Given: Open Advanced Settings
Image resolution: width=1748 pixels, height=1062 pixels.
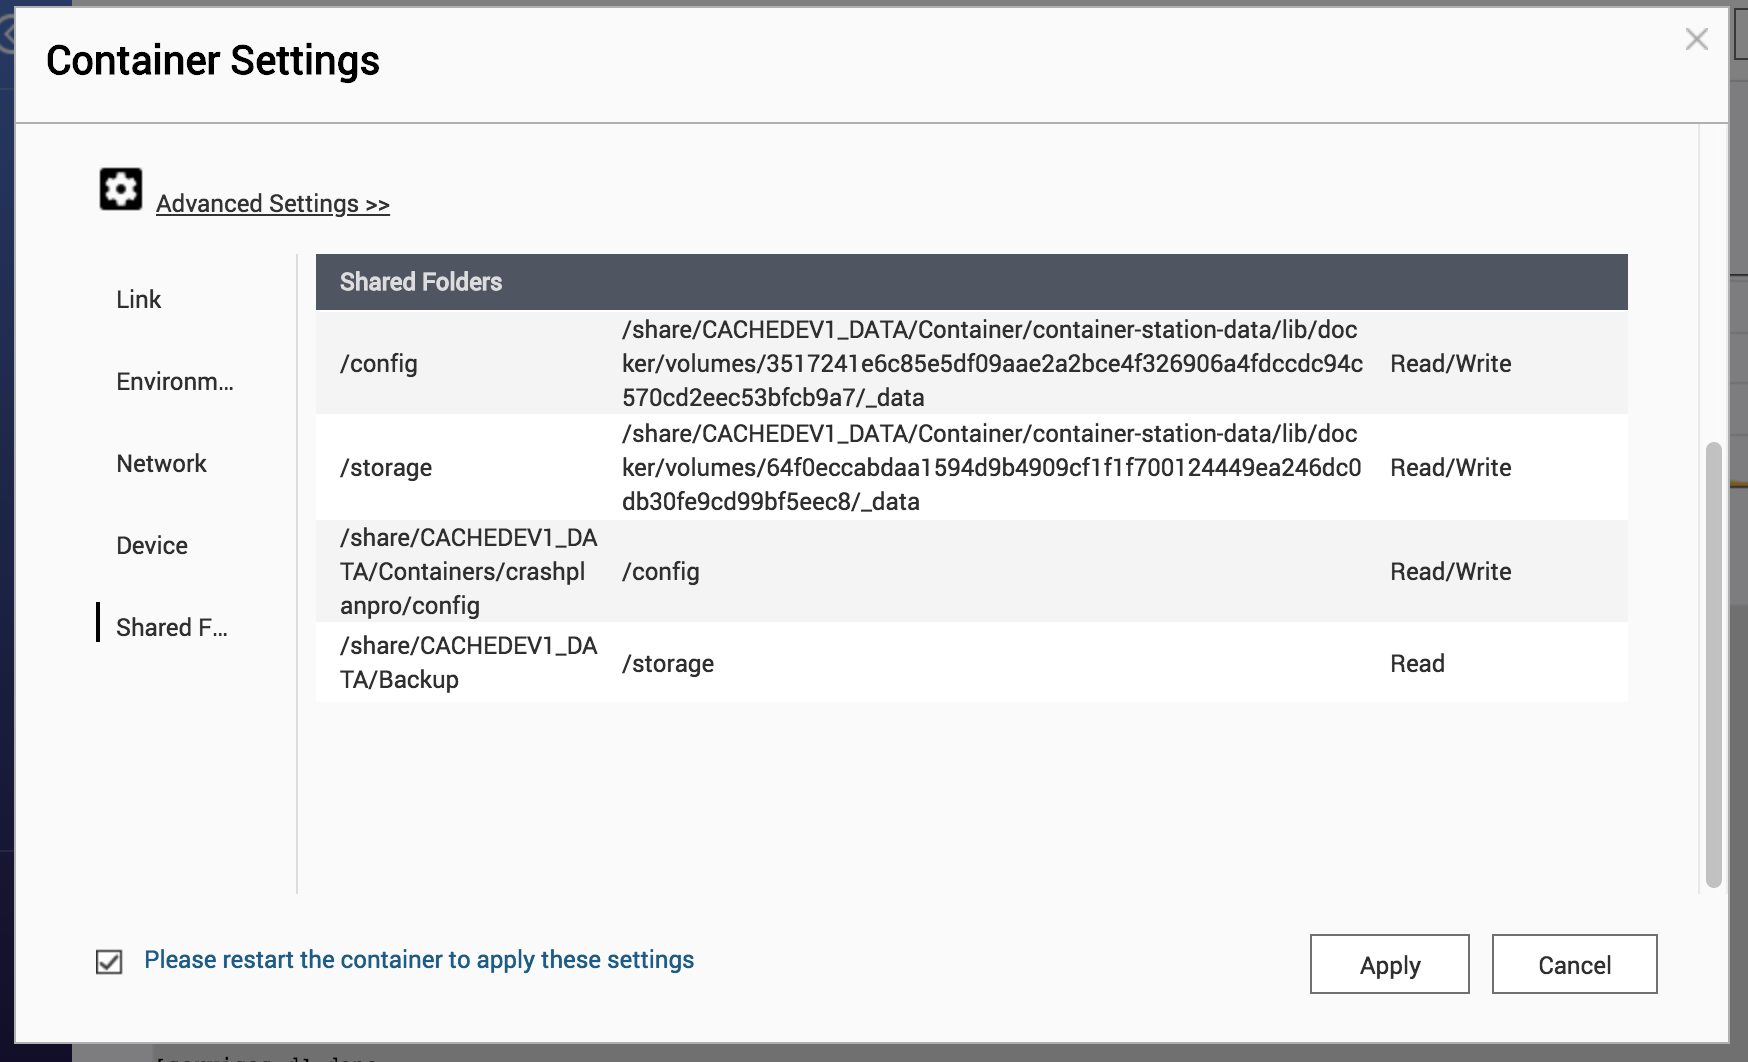Looking at the screenshot, I should (272, 203).
